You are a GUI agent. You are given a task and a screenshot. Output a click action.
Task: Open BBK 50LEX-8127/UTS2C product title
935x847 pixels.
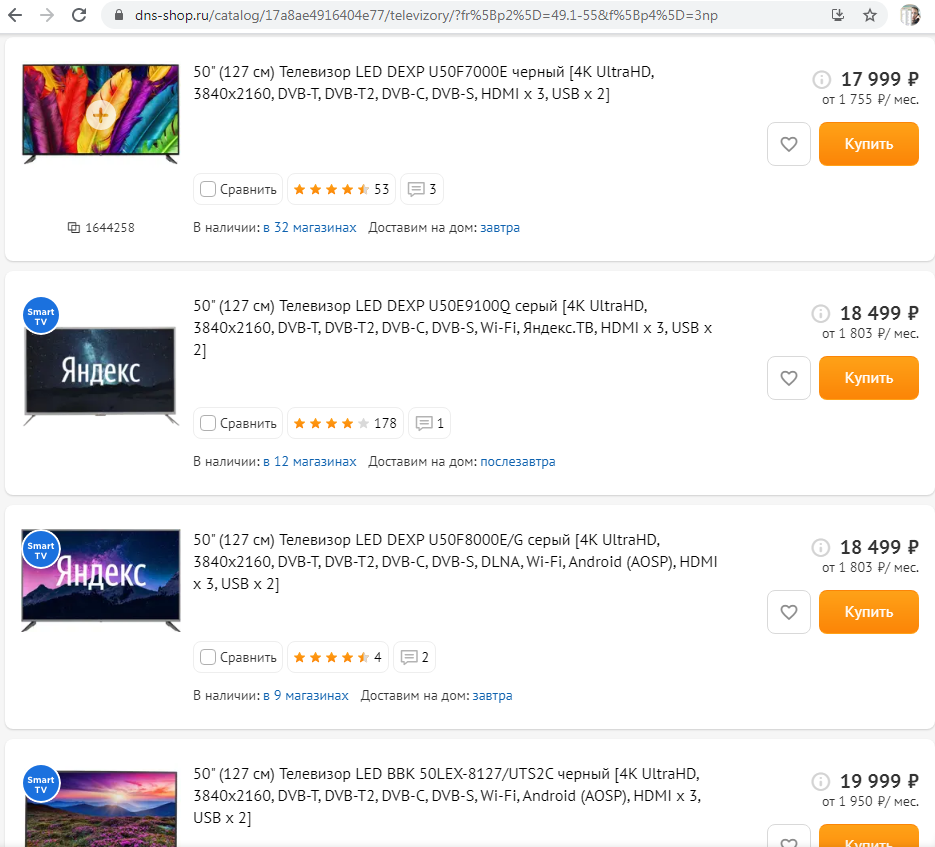pos(447,795)
